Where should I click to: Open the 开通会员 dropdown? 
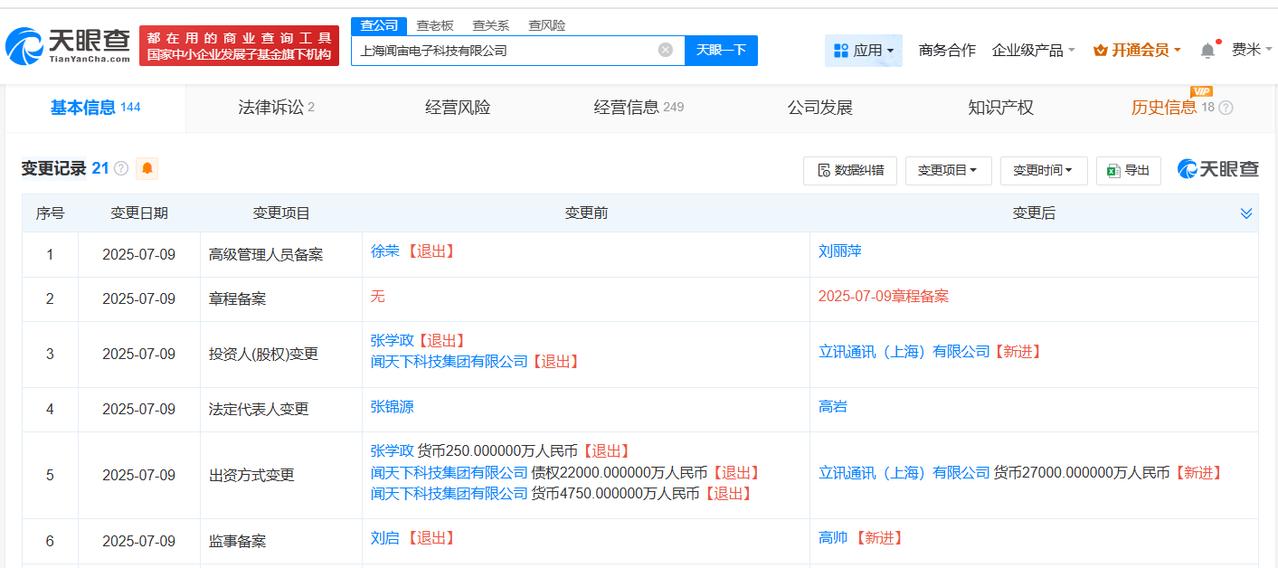pos(1137,50)
